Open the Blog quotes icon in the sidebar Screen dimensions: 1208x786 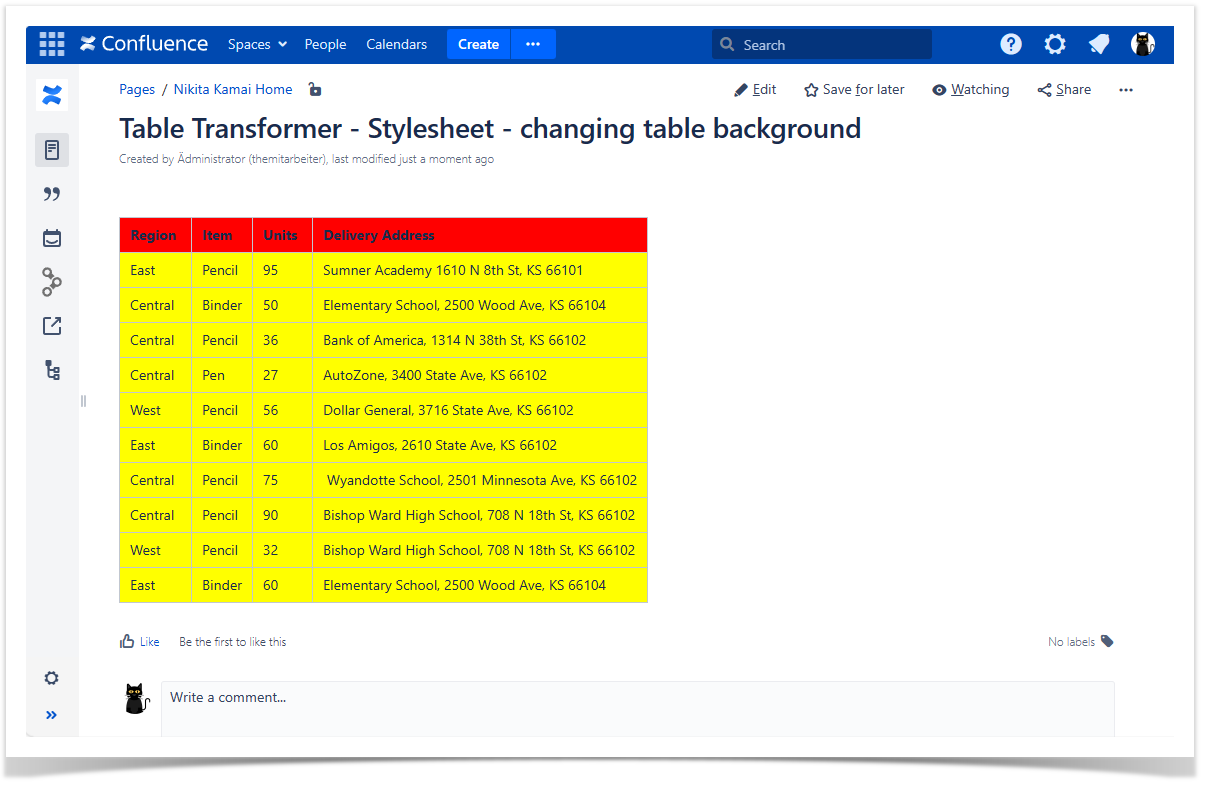[52, 194]
